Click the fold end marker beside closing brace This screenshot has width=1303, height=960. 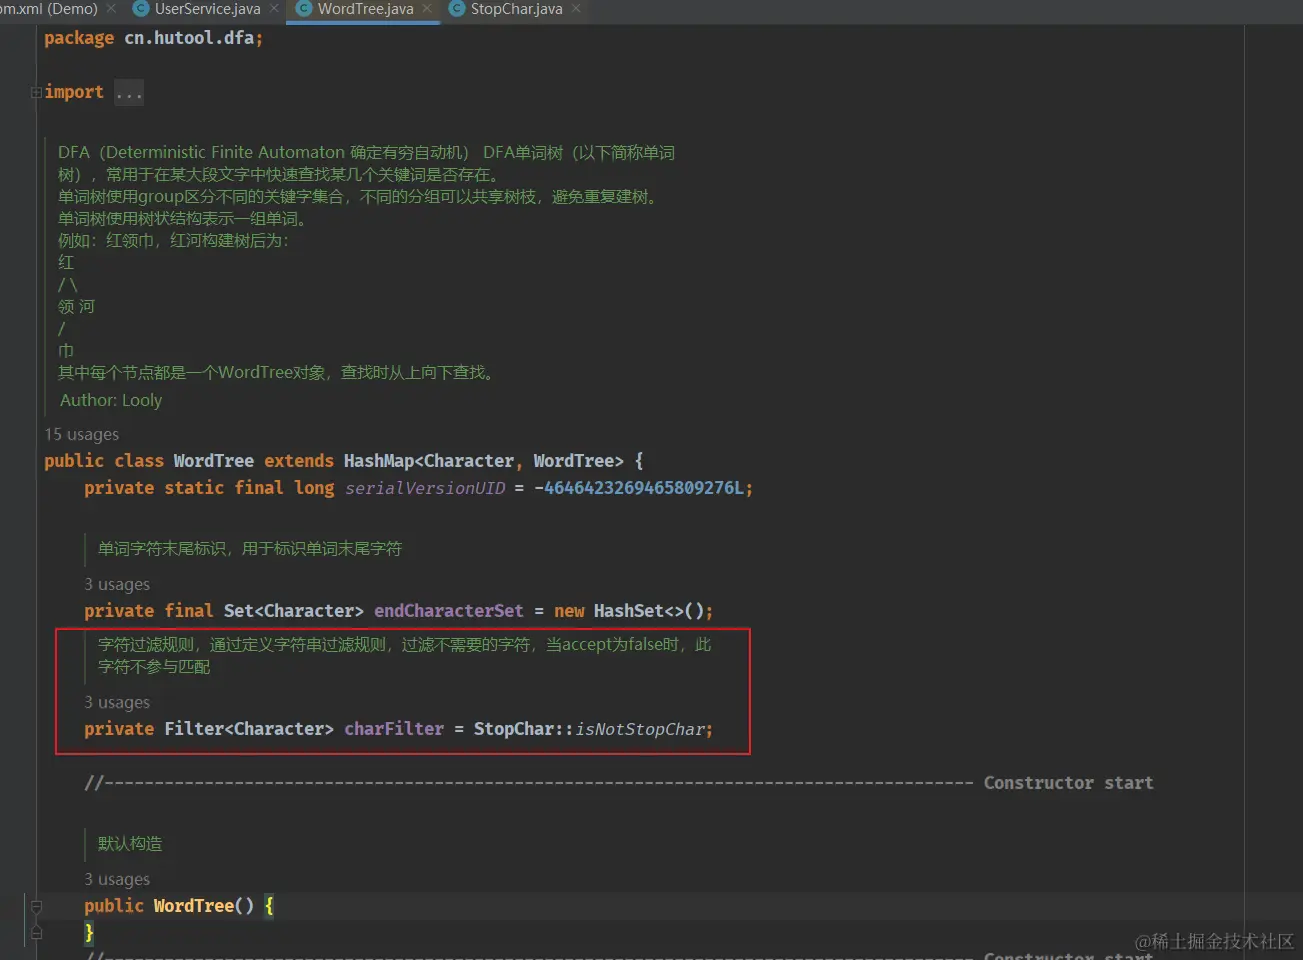click(x=36, y=933)
